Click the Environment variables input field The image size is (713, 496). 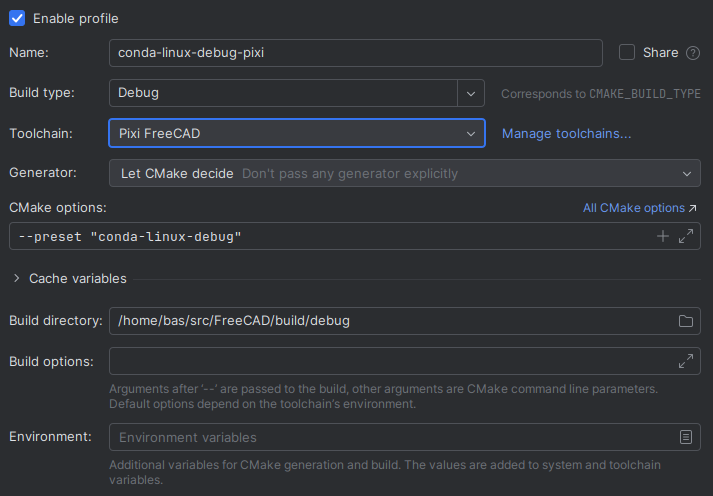pyautogui.click(x=390, y=437)
